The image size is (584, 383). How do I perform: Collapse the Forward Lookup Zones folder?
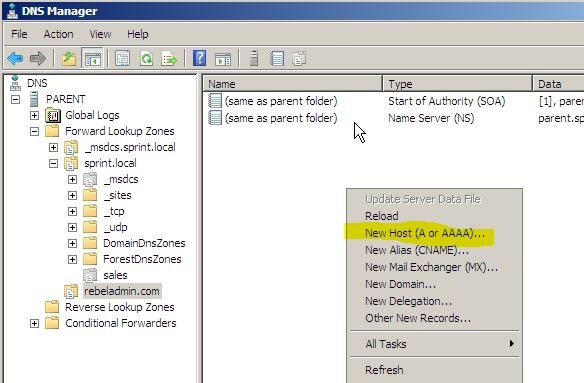(x=34, y=131)
